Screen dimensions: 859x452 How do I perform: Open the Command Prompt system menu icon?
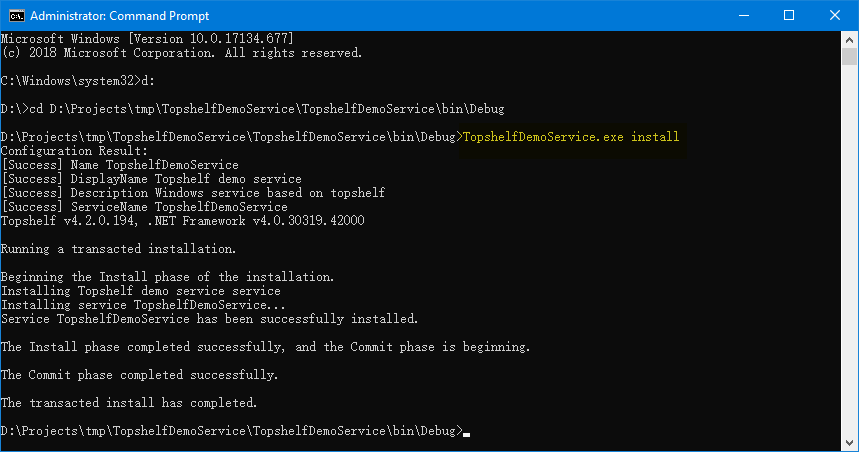click(16, 15)
